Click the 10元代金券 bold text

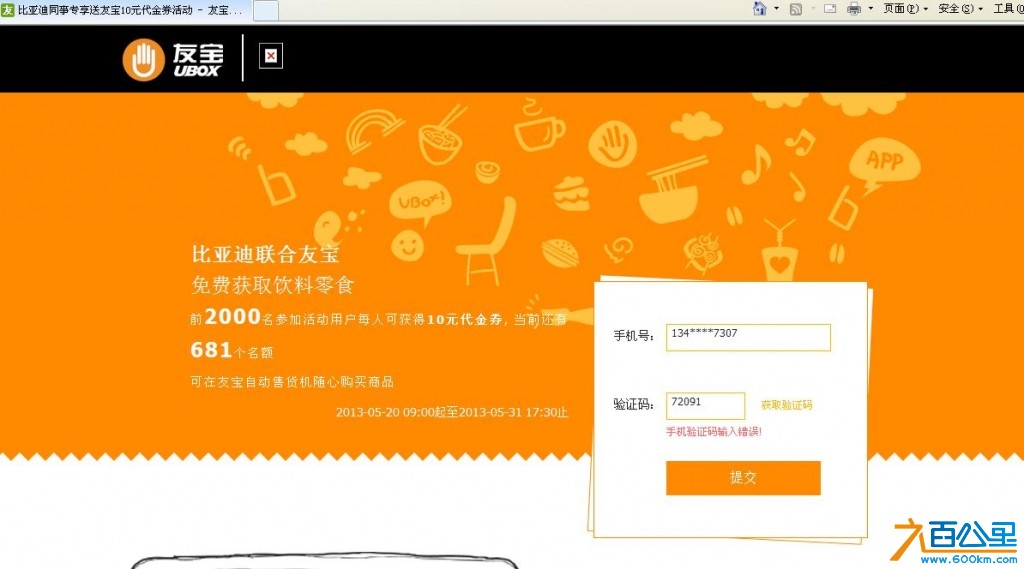465,319
